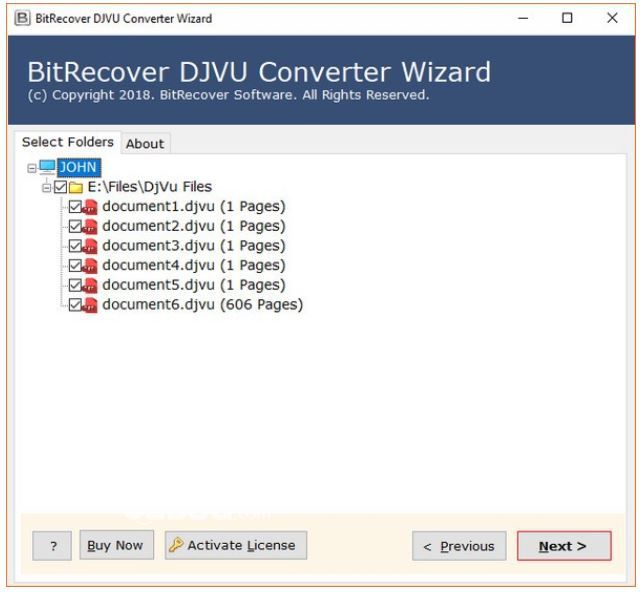Click the JOHN computer icon

click(x=47, y=167)
